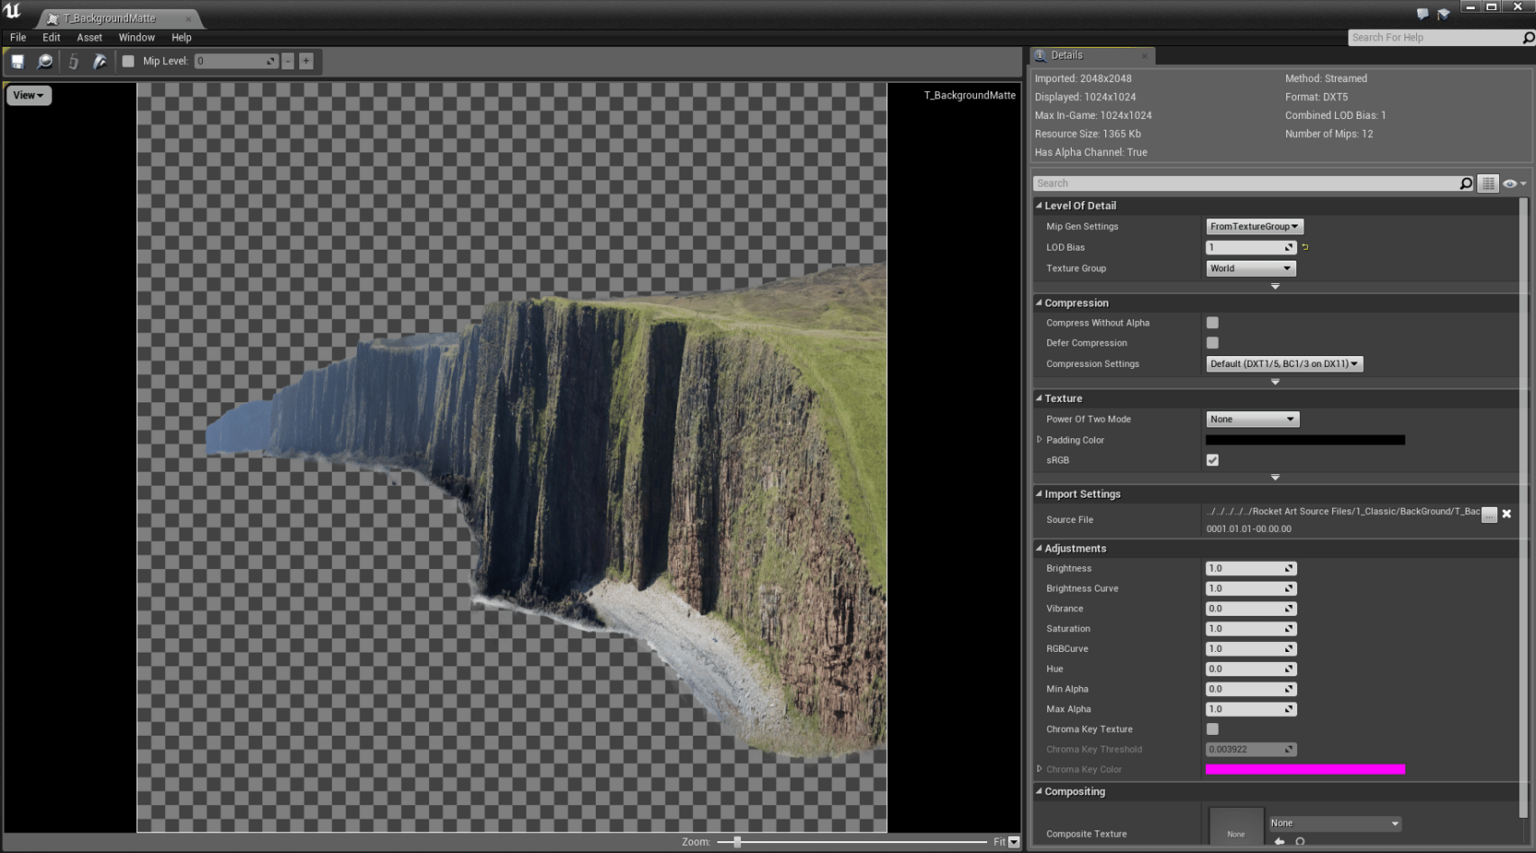1536x853 pixels.
Task: Reset LOD Bias with the yellow arrow
Action: (1305, 247)
